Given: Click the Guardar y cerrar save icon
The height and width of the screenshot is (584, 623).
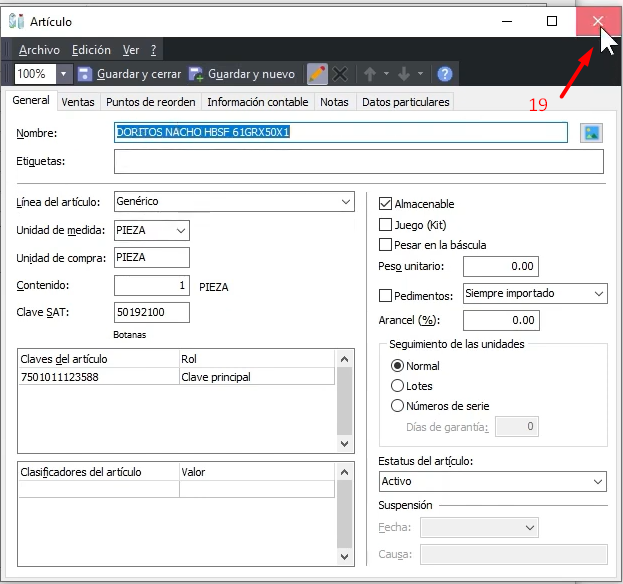Looking at the screenshot, I should click(x=85, y=74).
